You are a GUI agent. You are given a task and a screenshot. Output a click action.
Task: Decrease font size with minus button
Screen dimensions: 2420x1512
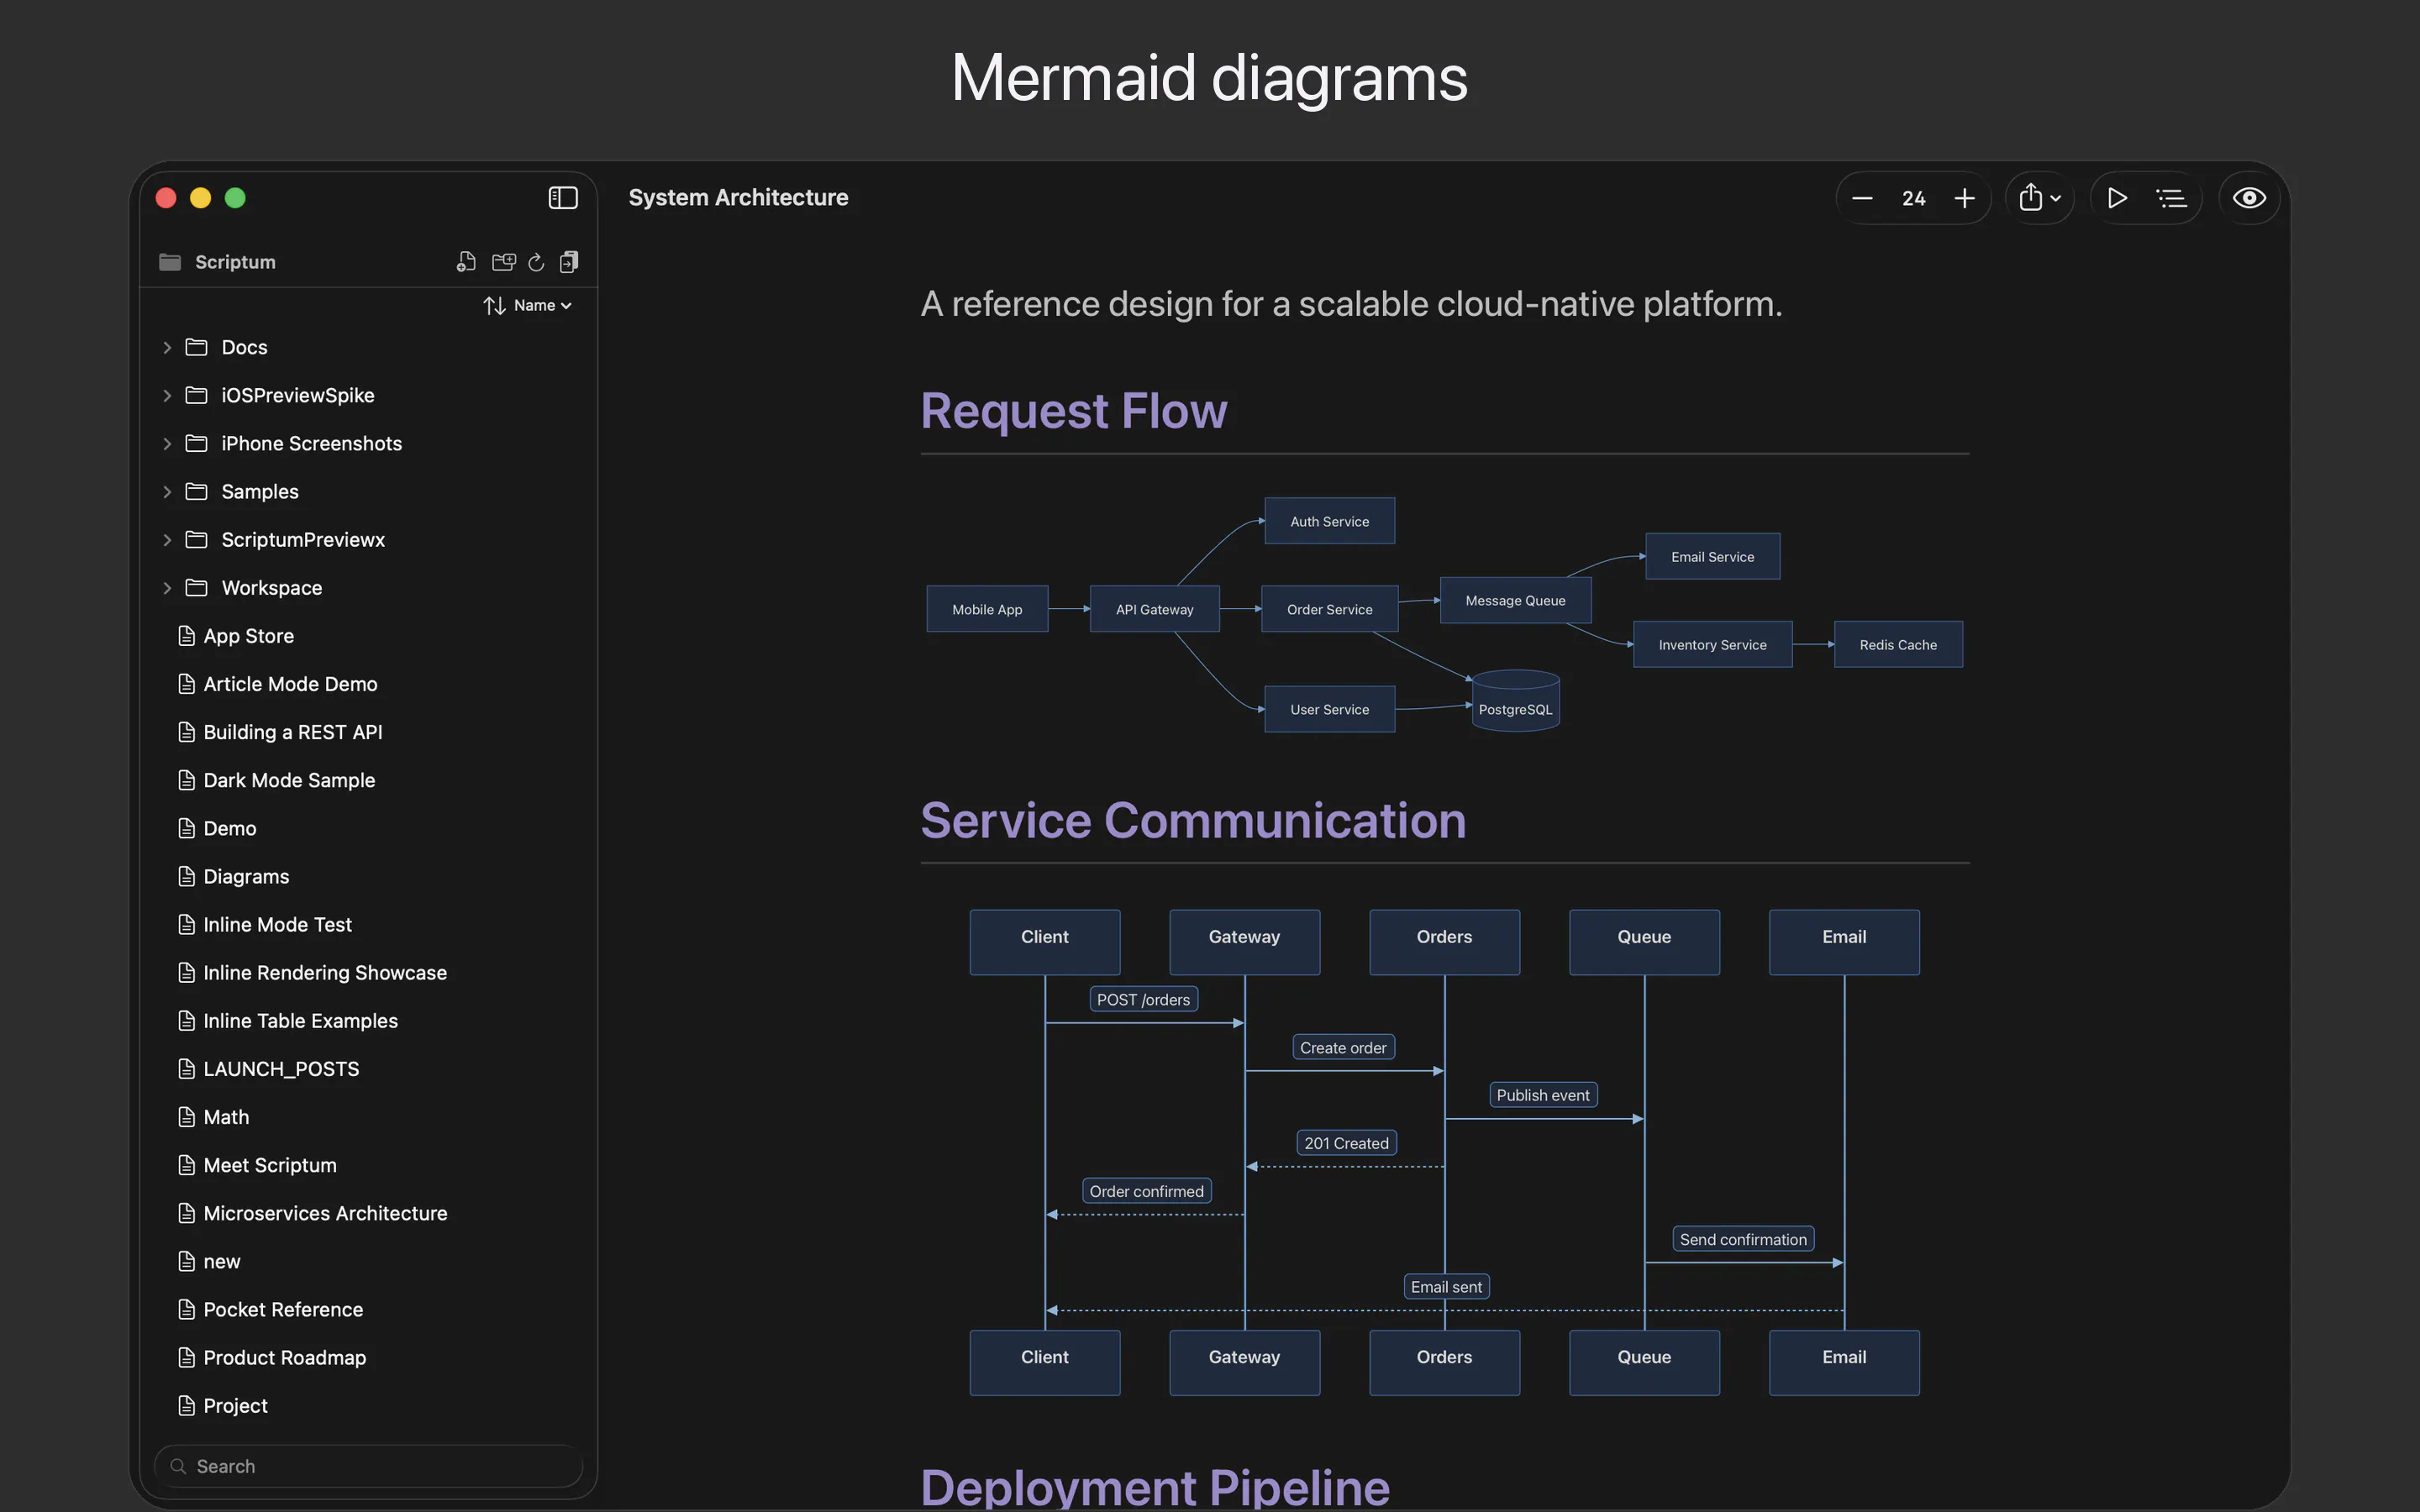point(1862,198)
